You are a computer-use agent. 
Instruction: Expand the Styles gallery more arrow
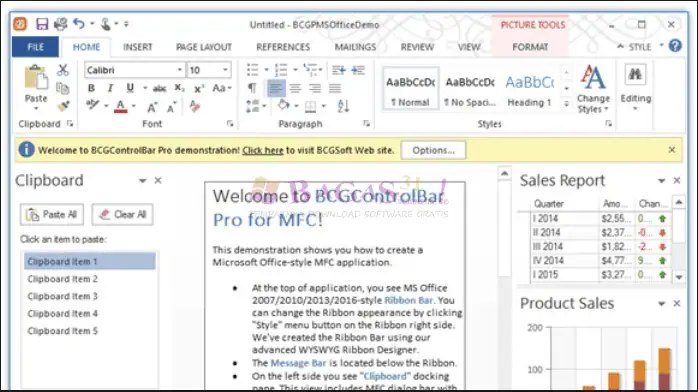(566, 103)
